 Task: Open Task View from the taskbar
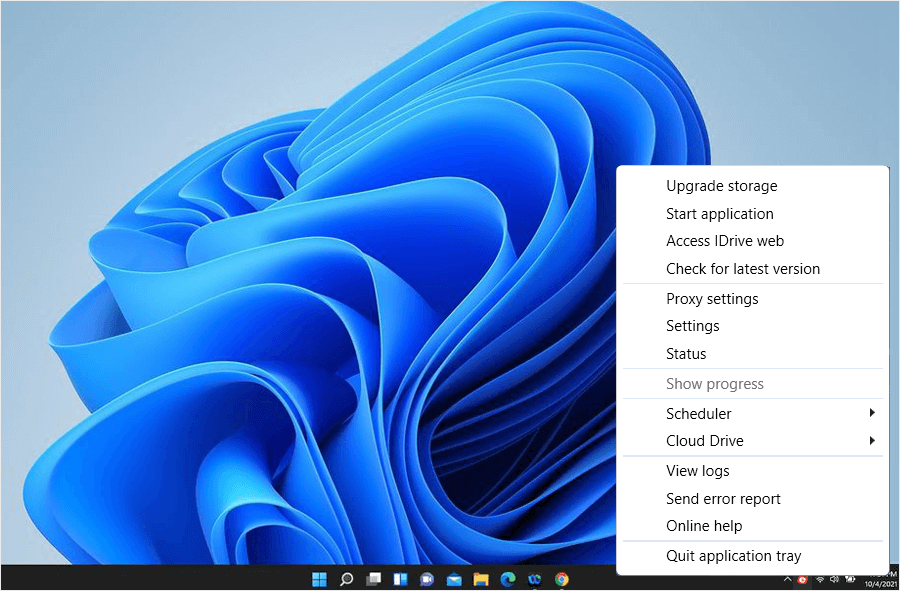(x=373, y=579)
